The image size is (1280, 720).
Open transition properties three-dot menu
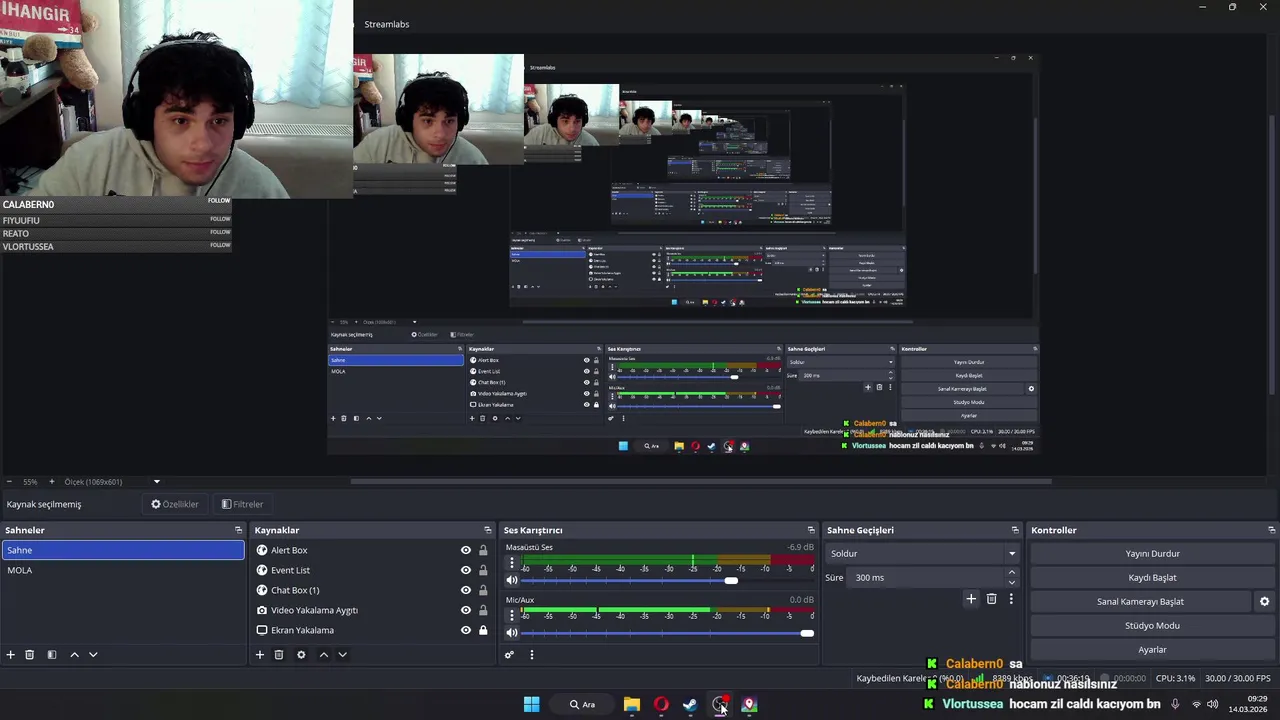point(1011,599)
